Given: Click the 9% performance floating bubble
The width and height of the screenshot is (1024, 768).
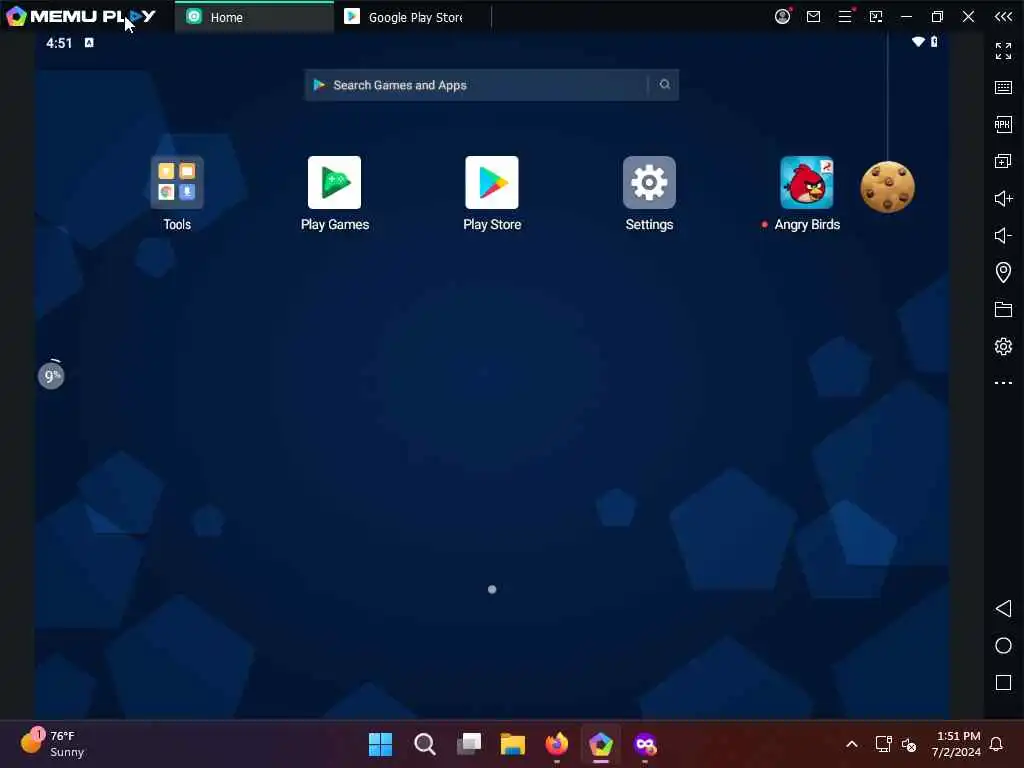Looking at the screenshot, I should pos(51,376).
